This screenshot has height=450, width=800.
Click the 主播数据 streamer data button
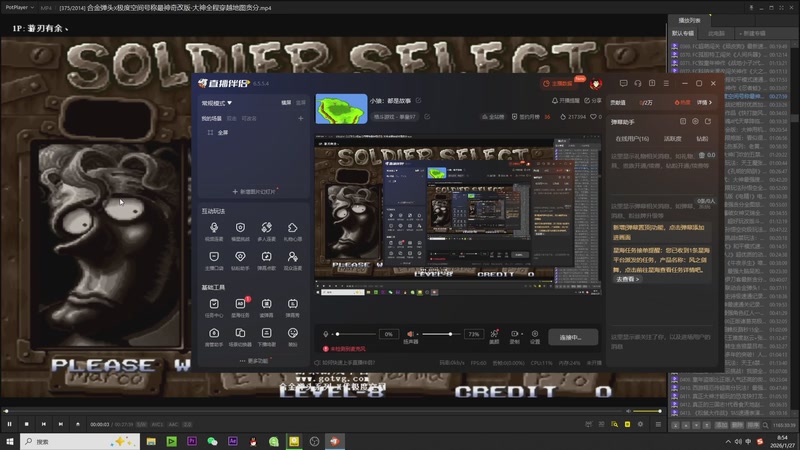click(558, 84)
